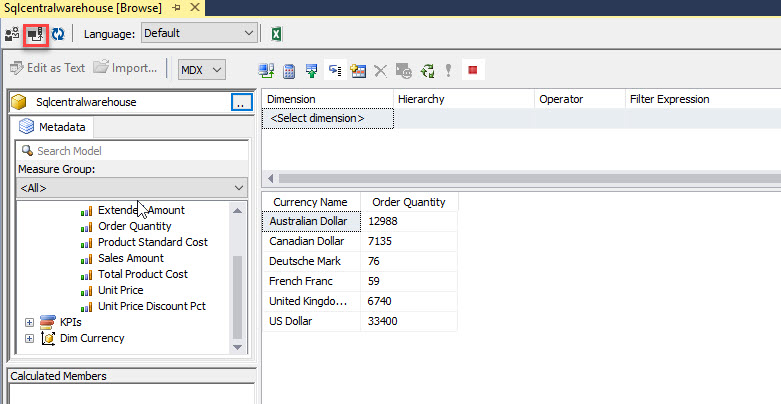The image size is (781, 404).
Task: Select the Order Quantity measure
Action: point(134,226)
